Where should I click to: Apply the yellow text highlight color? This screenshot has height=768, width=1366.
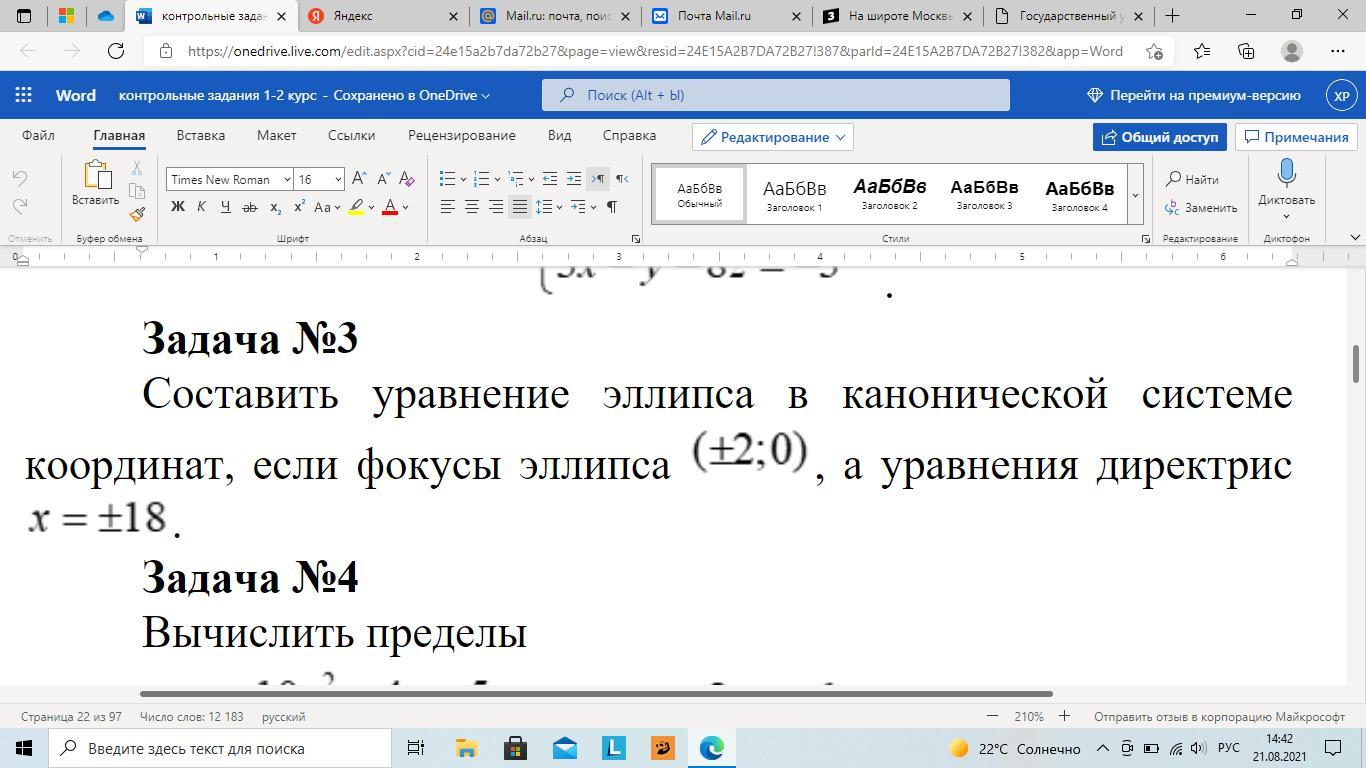356,207
